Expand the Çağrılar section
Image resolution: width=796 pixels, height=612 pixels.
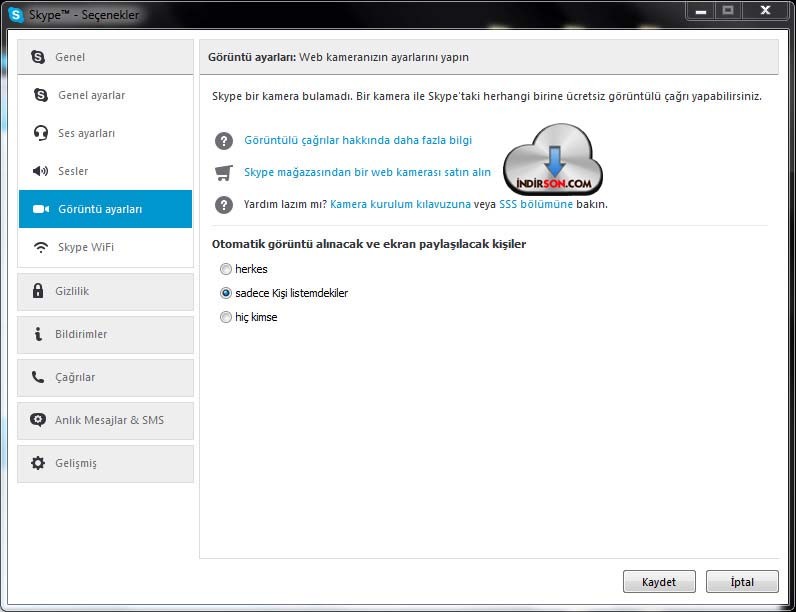[106, 378]
